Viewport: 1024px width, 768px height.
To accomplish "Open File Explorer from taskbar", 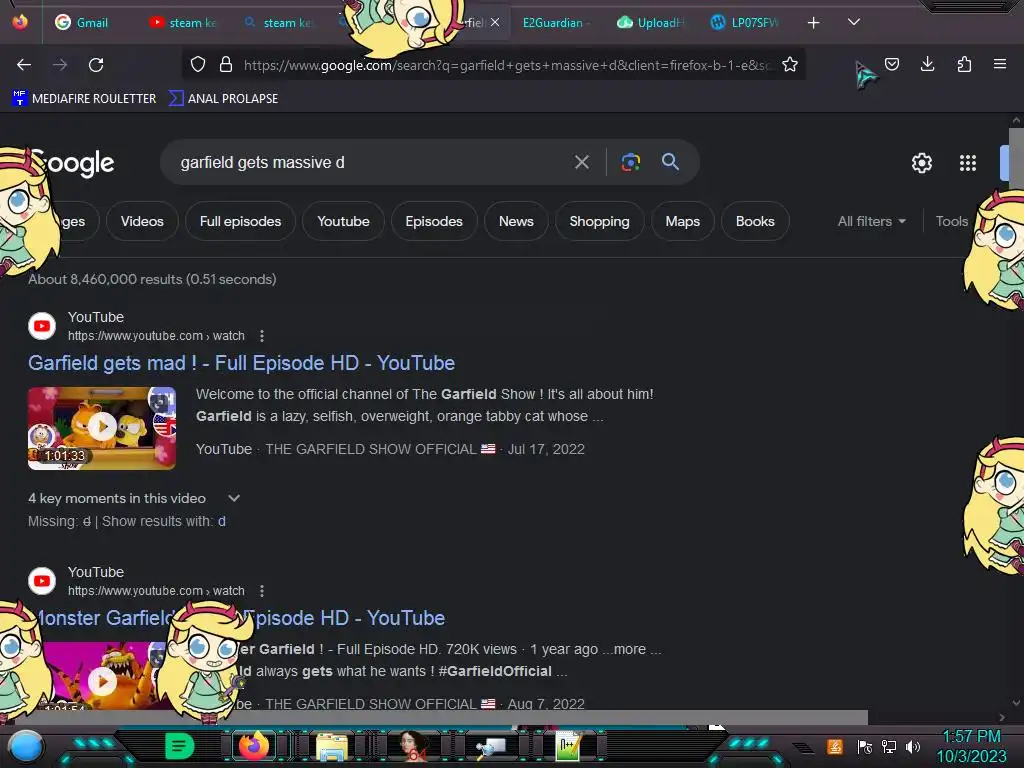I will [x=332, y=746].
